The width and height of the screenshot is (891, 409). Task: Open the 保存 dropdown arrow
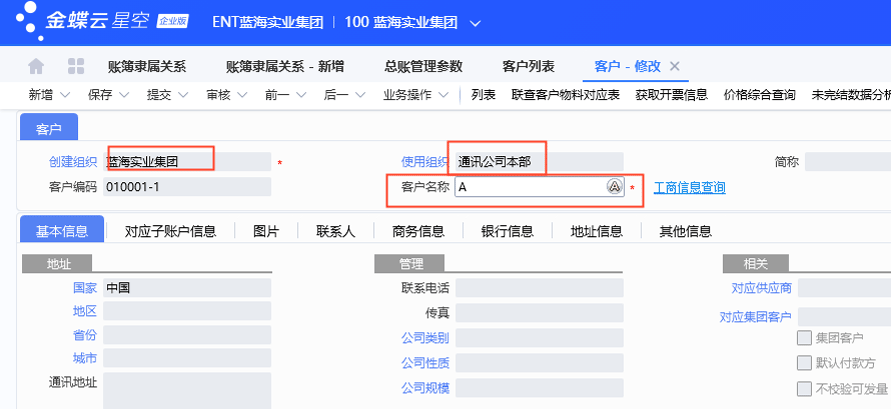coord(123,95)
